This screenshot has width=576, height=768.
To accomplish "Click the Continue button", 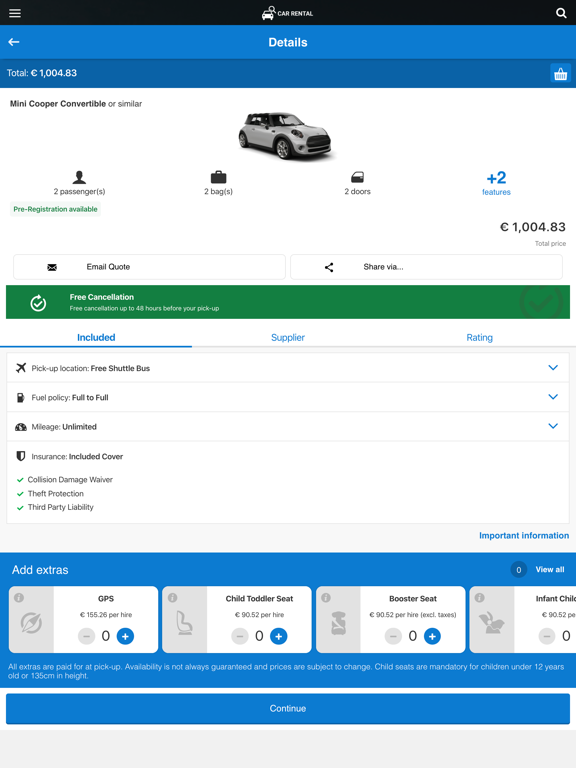I will [x=288, y=708].
